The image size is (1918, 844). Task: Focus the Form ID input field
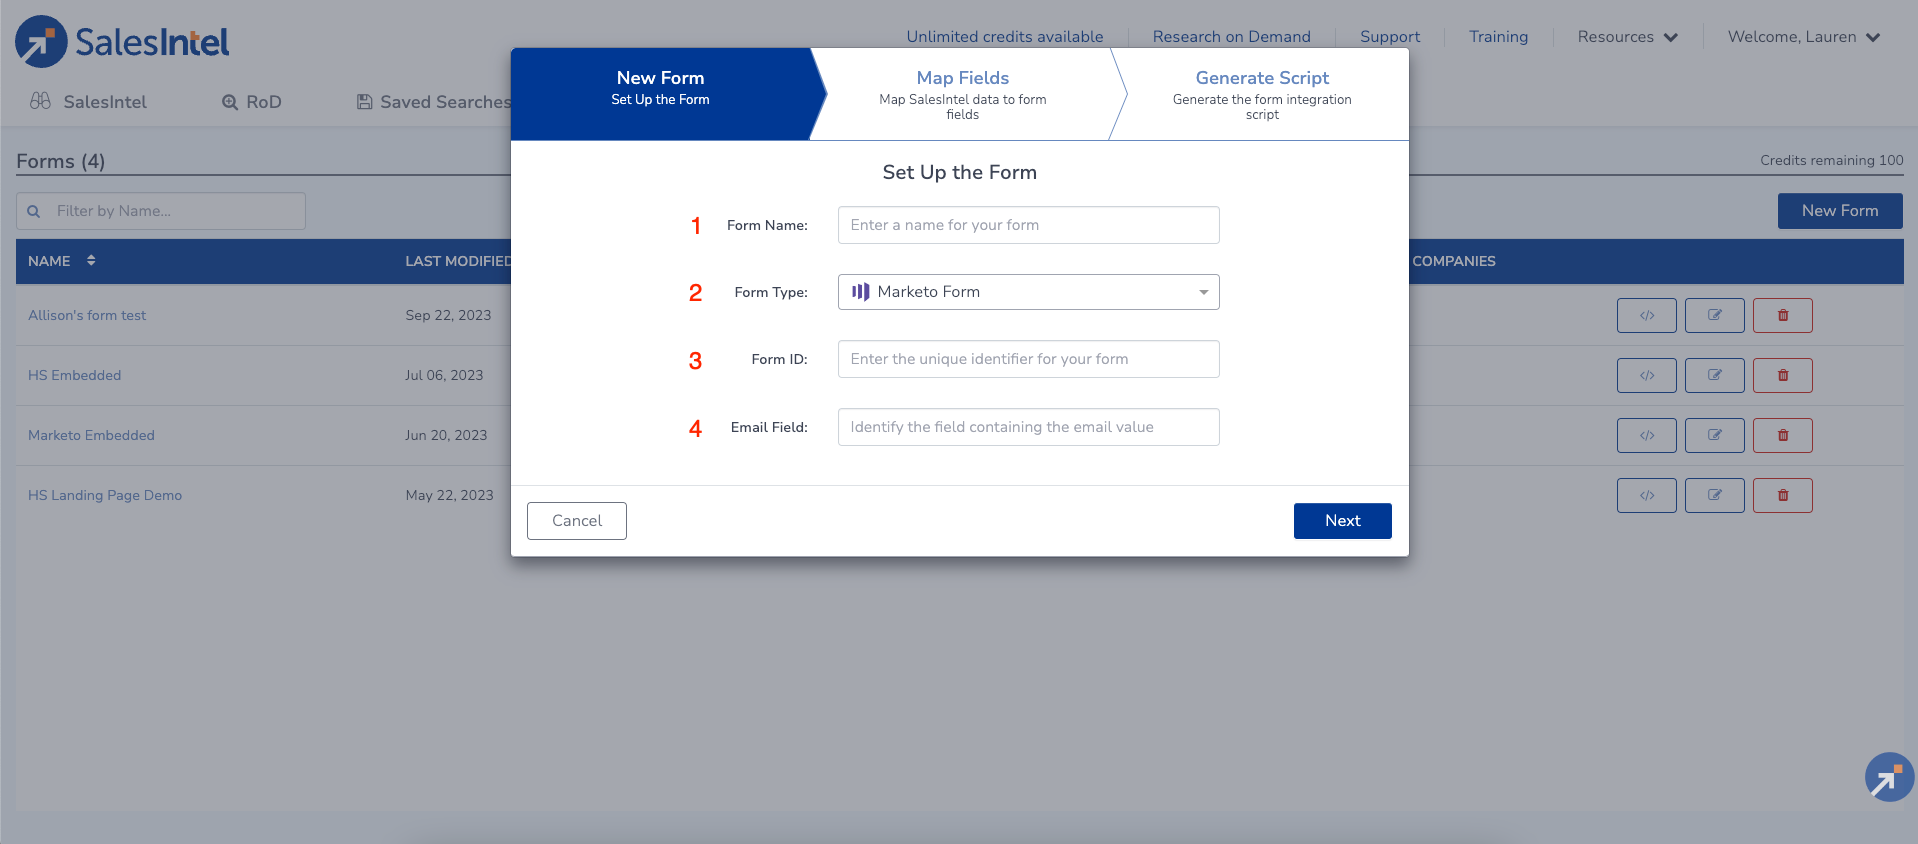click(1028, 359)
